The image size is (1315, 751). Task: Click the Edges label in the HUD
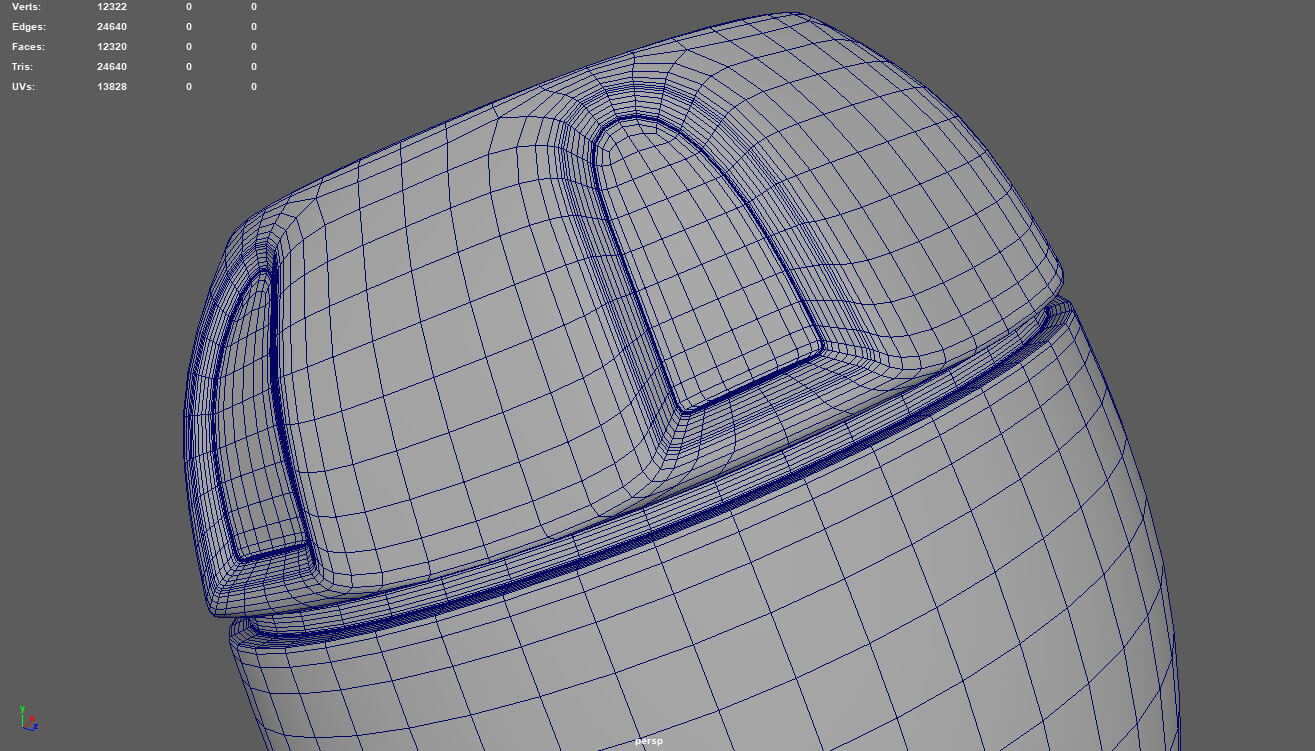[x=28, y=27]
